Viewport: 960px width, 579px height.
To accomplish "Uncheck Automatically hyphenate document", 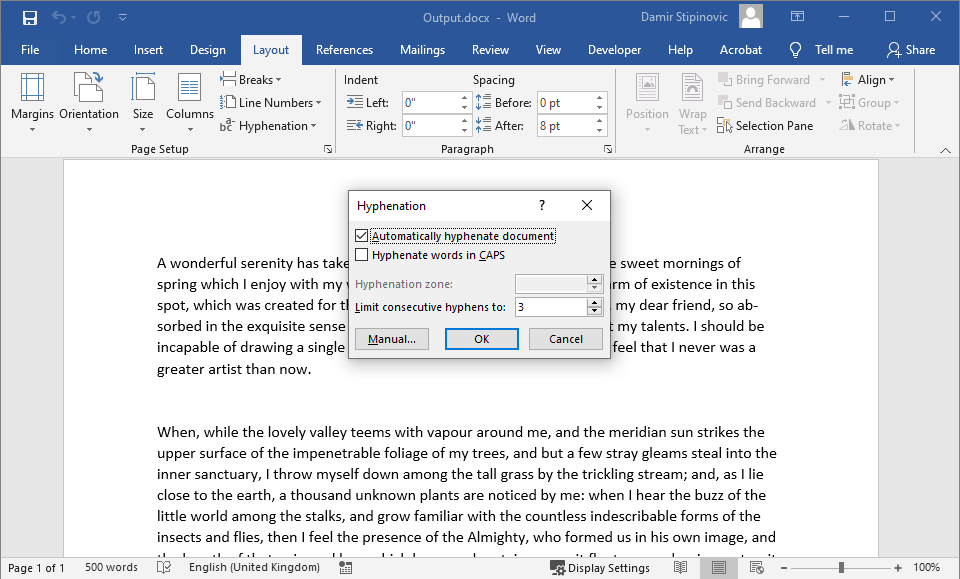I will [x=362, y=236].
